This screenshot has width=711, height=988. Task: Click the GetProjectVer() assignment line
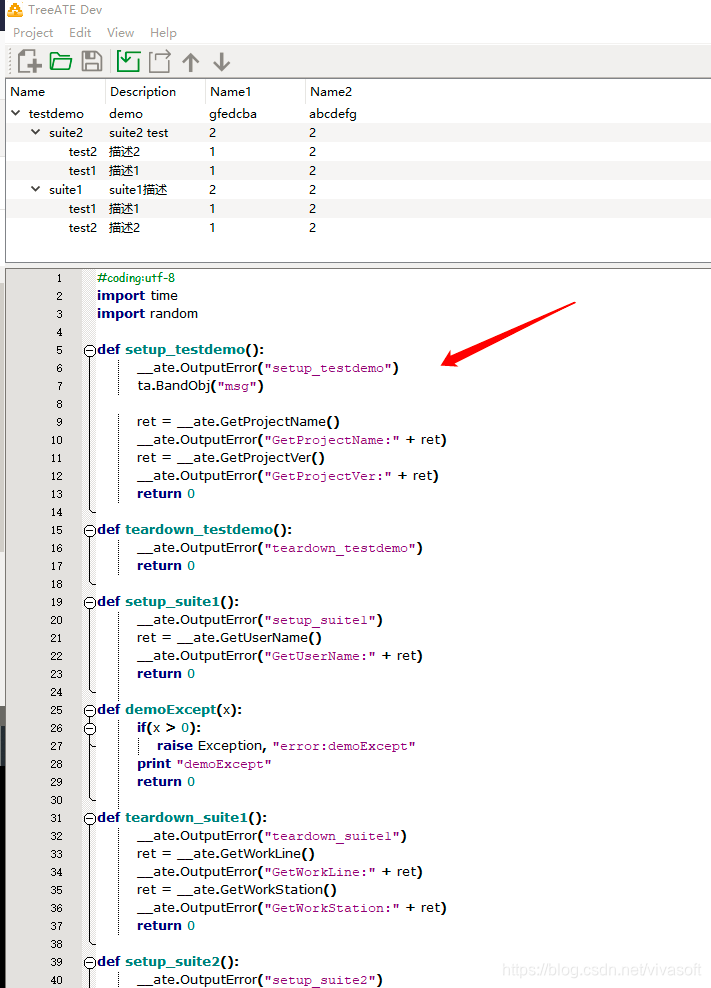pyautogui.click(x=231, y=457)
